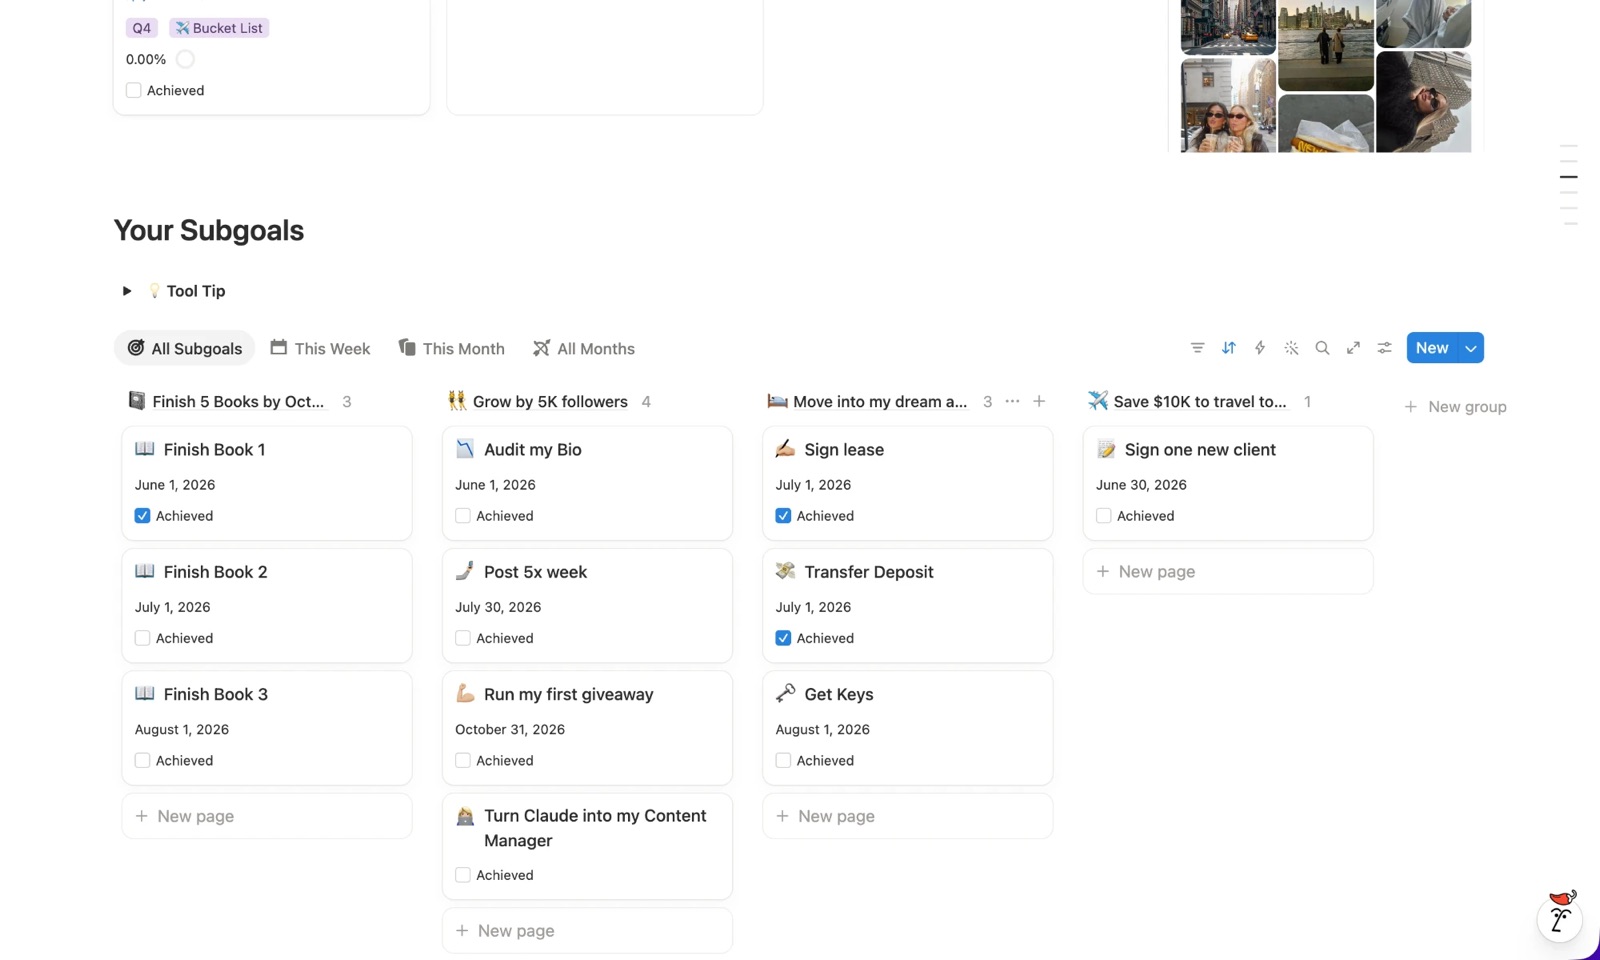Screen dimensions: 1600x960
Task: Check Achieved on Audit my Bio
Action: click(x=463, y=516)
